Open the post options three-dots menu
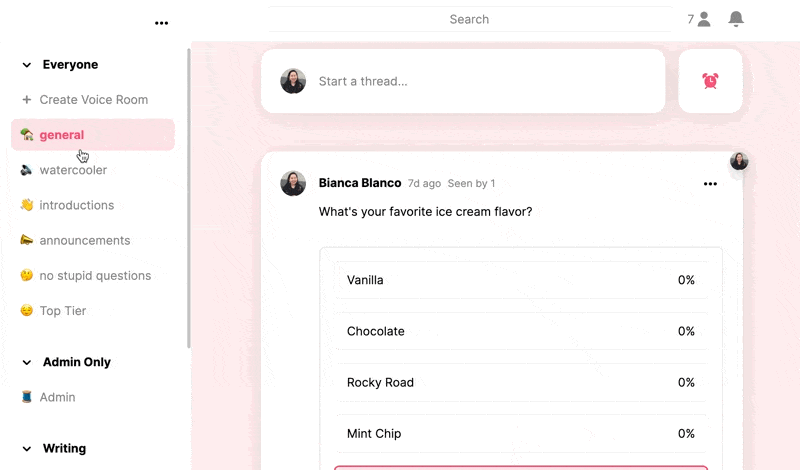Viewport: 800px width, 470px height. 710,184
